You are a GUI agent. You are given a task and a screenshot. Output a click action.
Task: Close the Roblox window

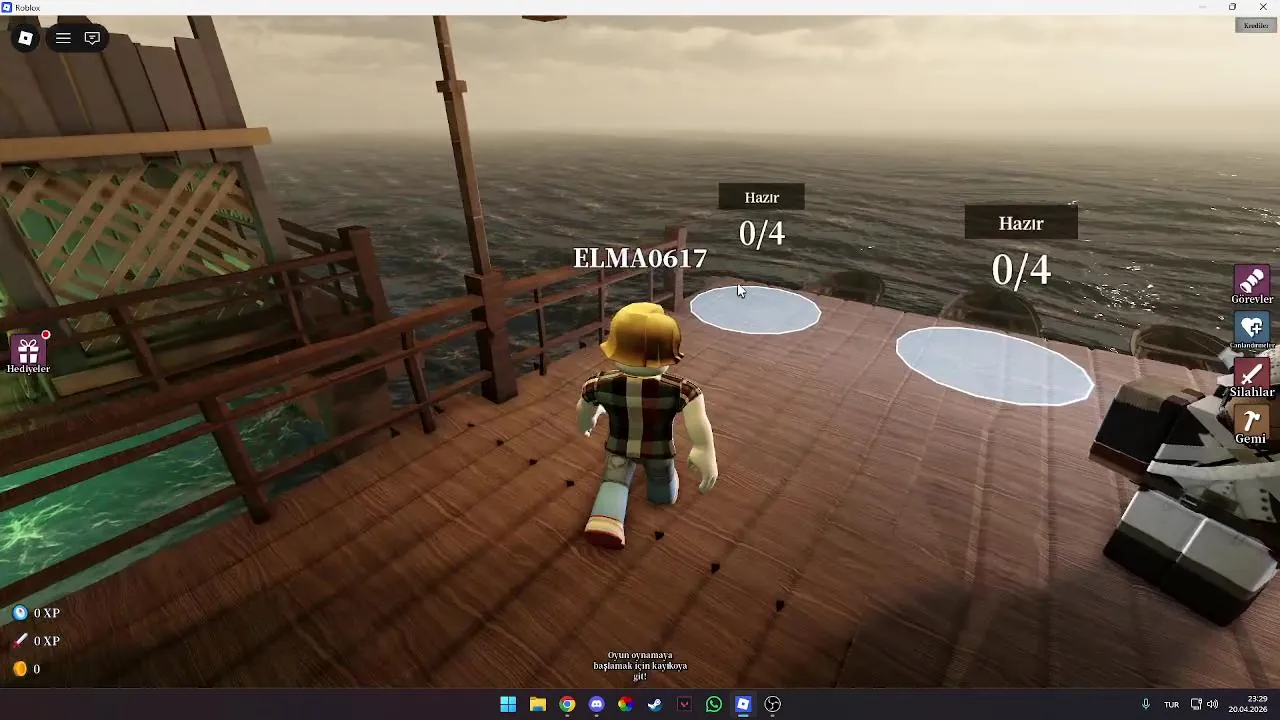coord(1263,7)
